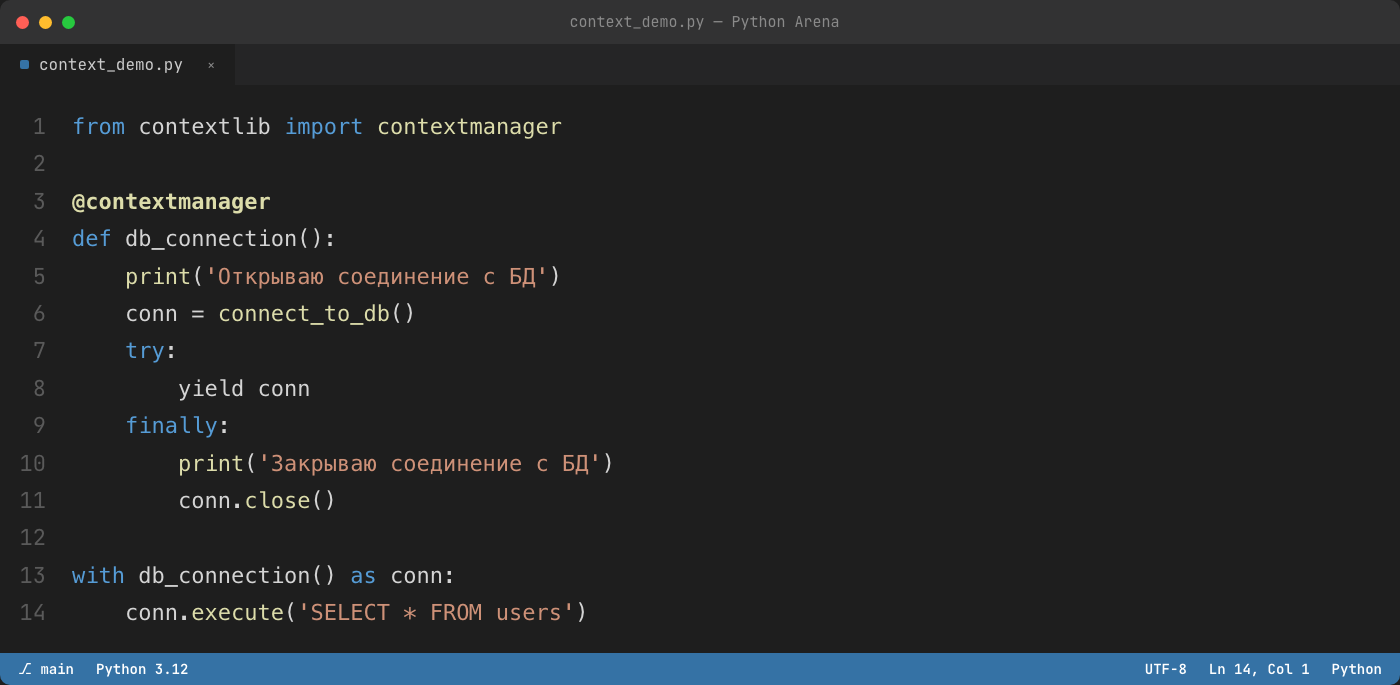
Task: Click the finally keyword
Action: click(171, 426)
